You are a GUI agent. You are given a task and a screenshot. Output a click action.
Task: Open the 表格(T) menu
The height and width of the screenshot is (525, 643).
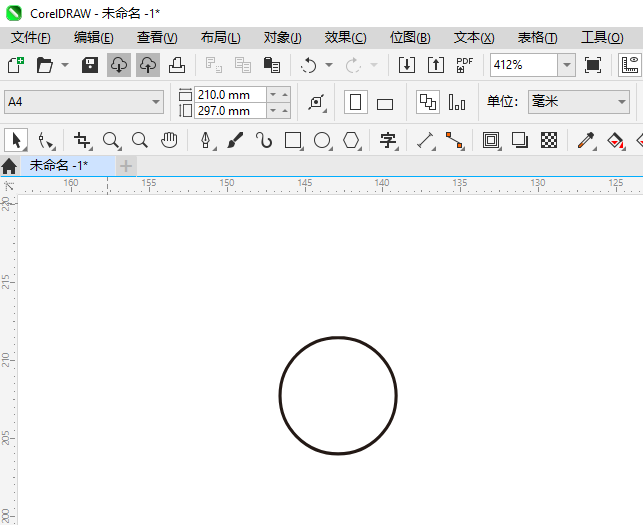[x=537, y=38]
